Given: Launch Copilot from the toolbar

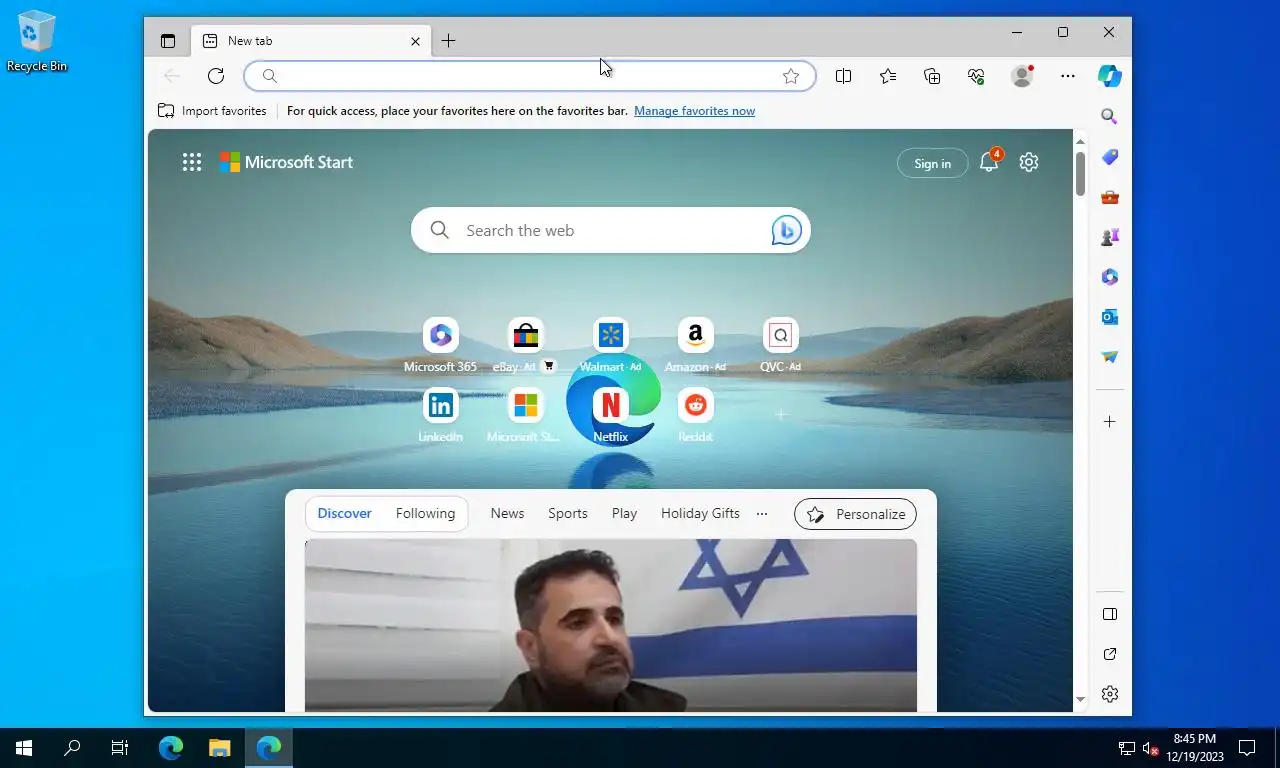Looking at the screenshot, I should (x=1109, y=76).
